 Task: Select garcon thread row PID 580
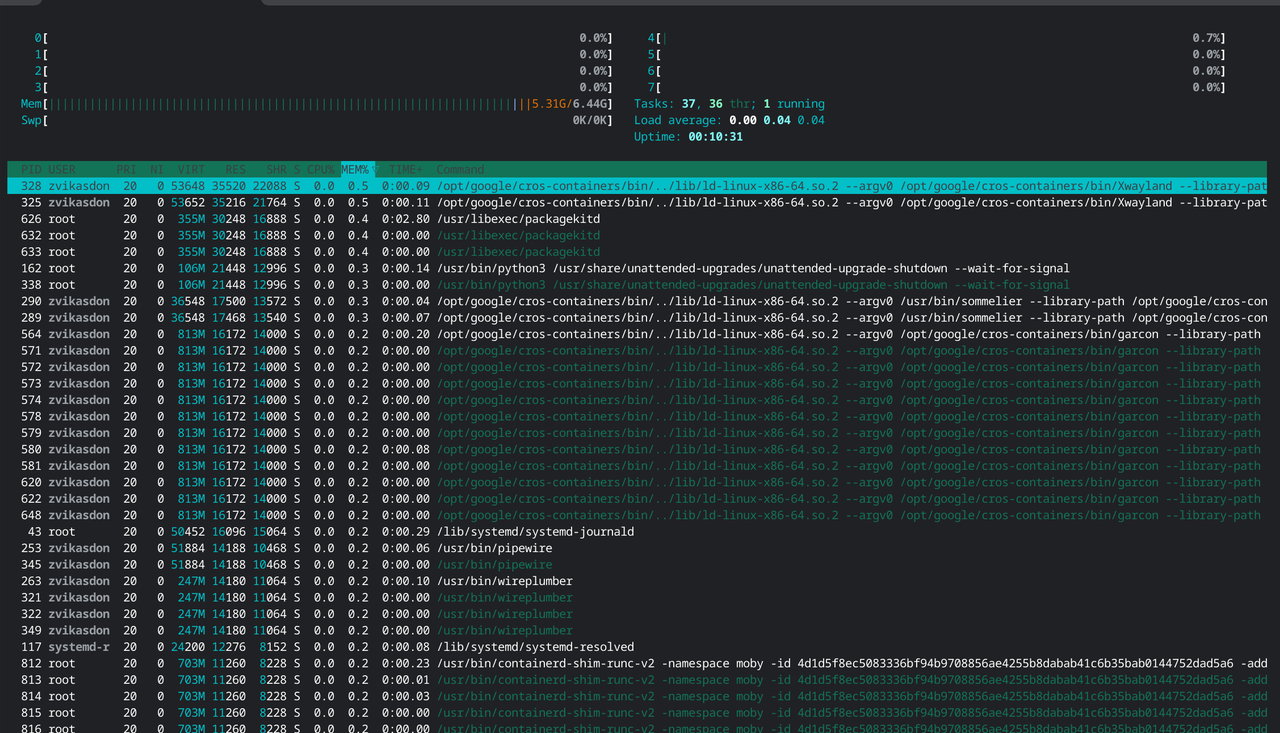pos(637,449)
